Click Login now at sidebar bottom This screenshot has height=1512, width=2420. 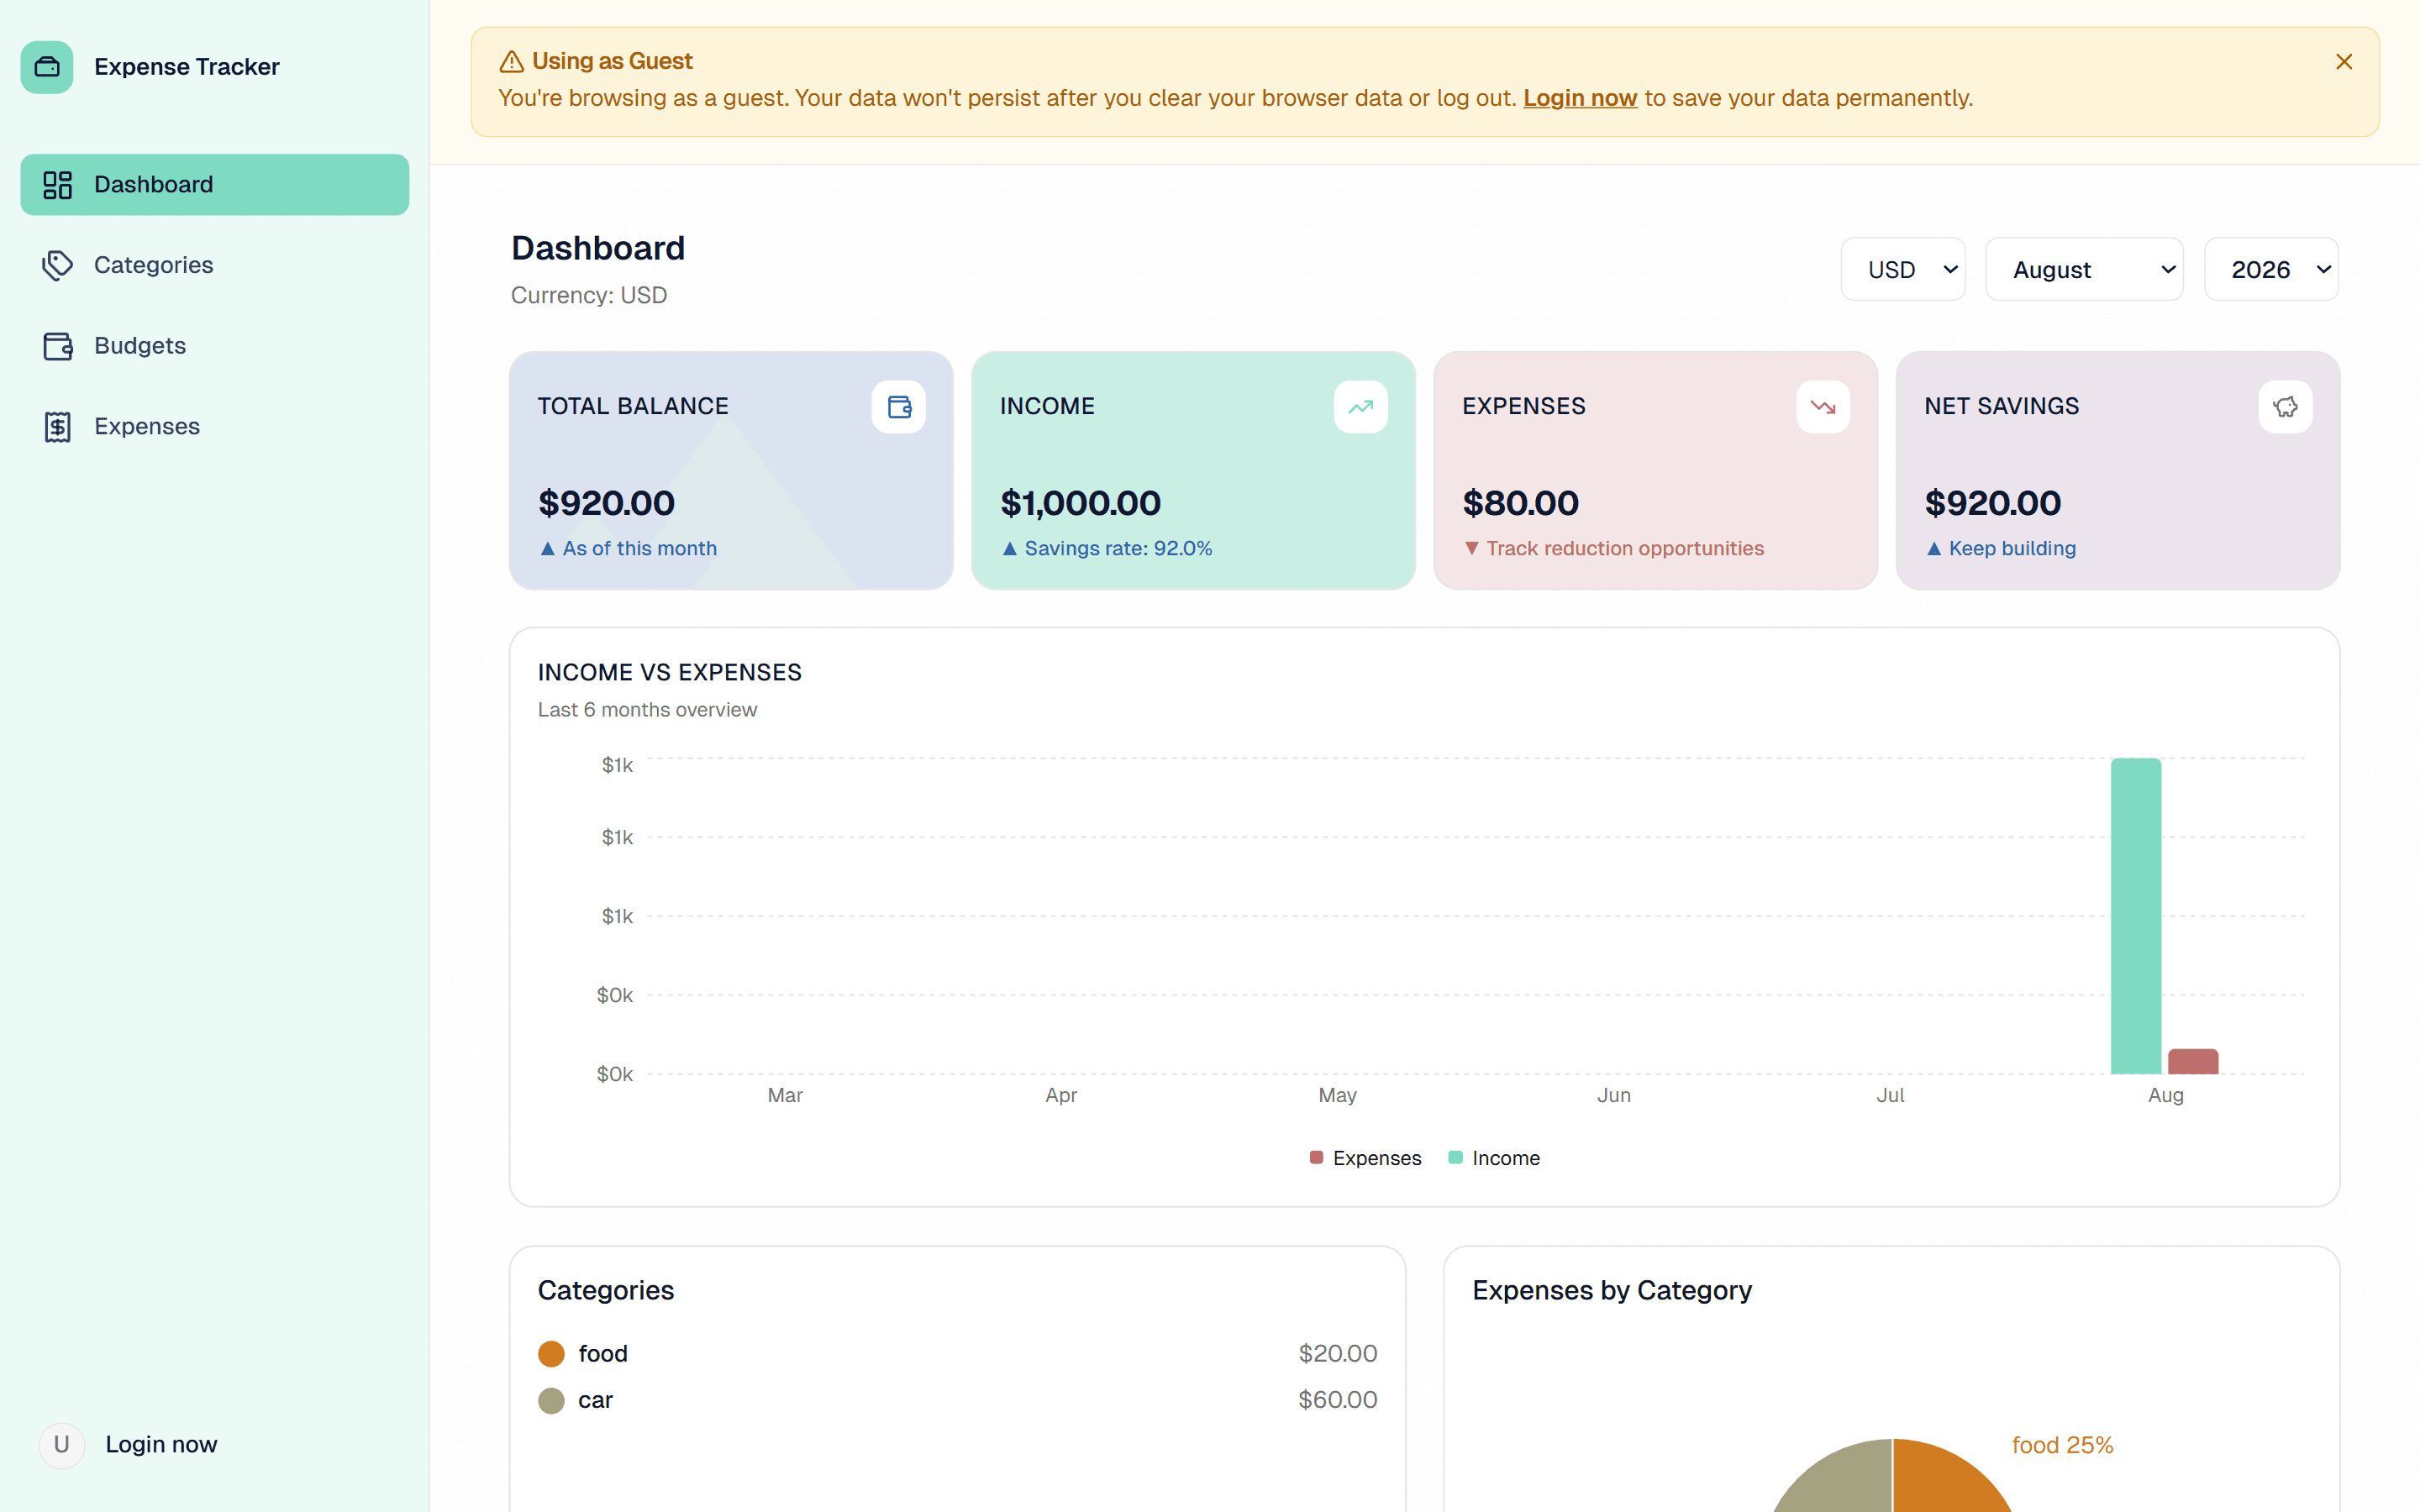point(161,1444)
